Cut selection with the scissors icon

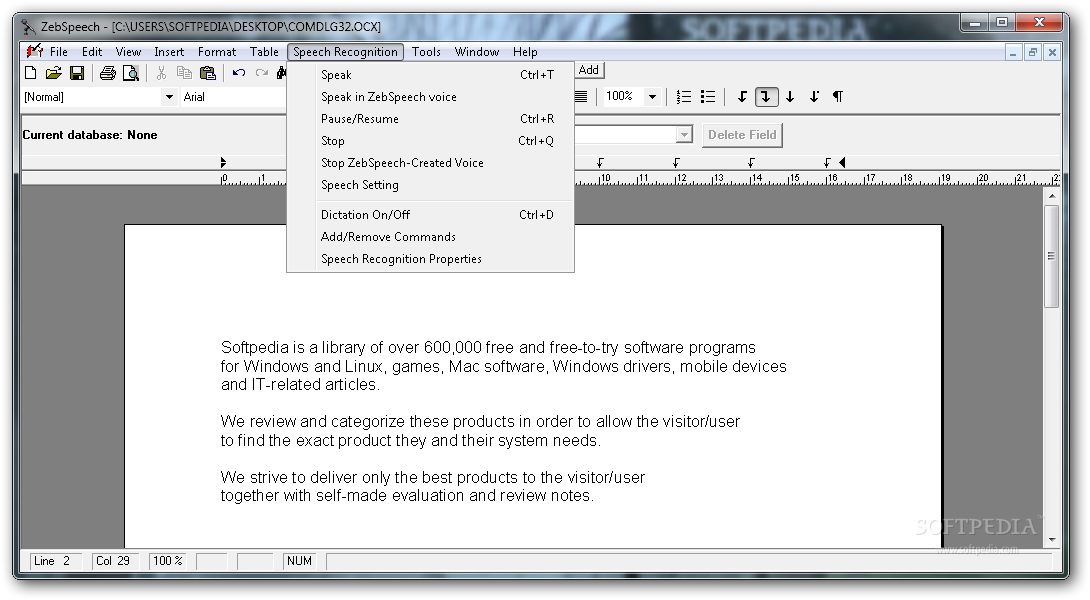(161, 73)
